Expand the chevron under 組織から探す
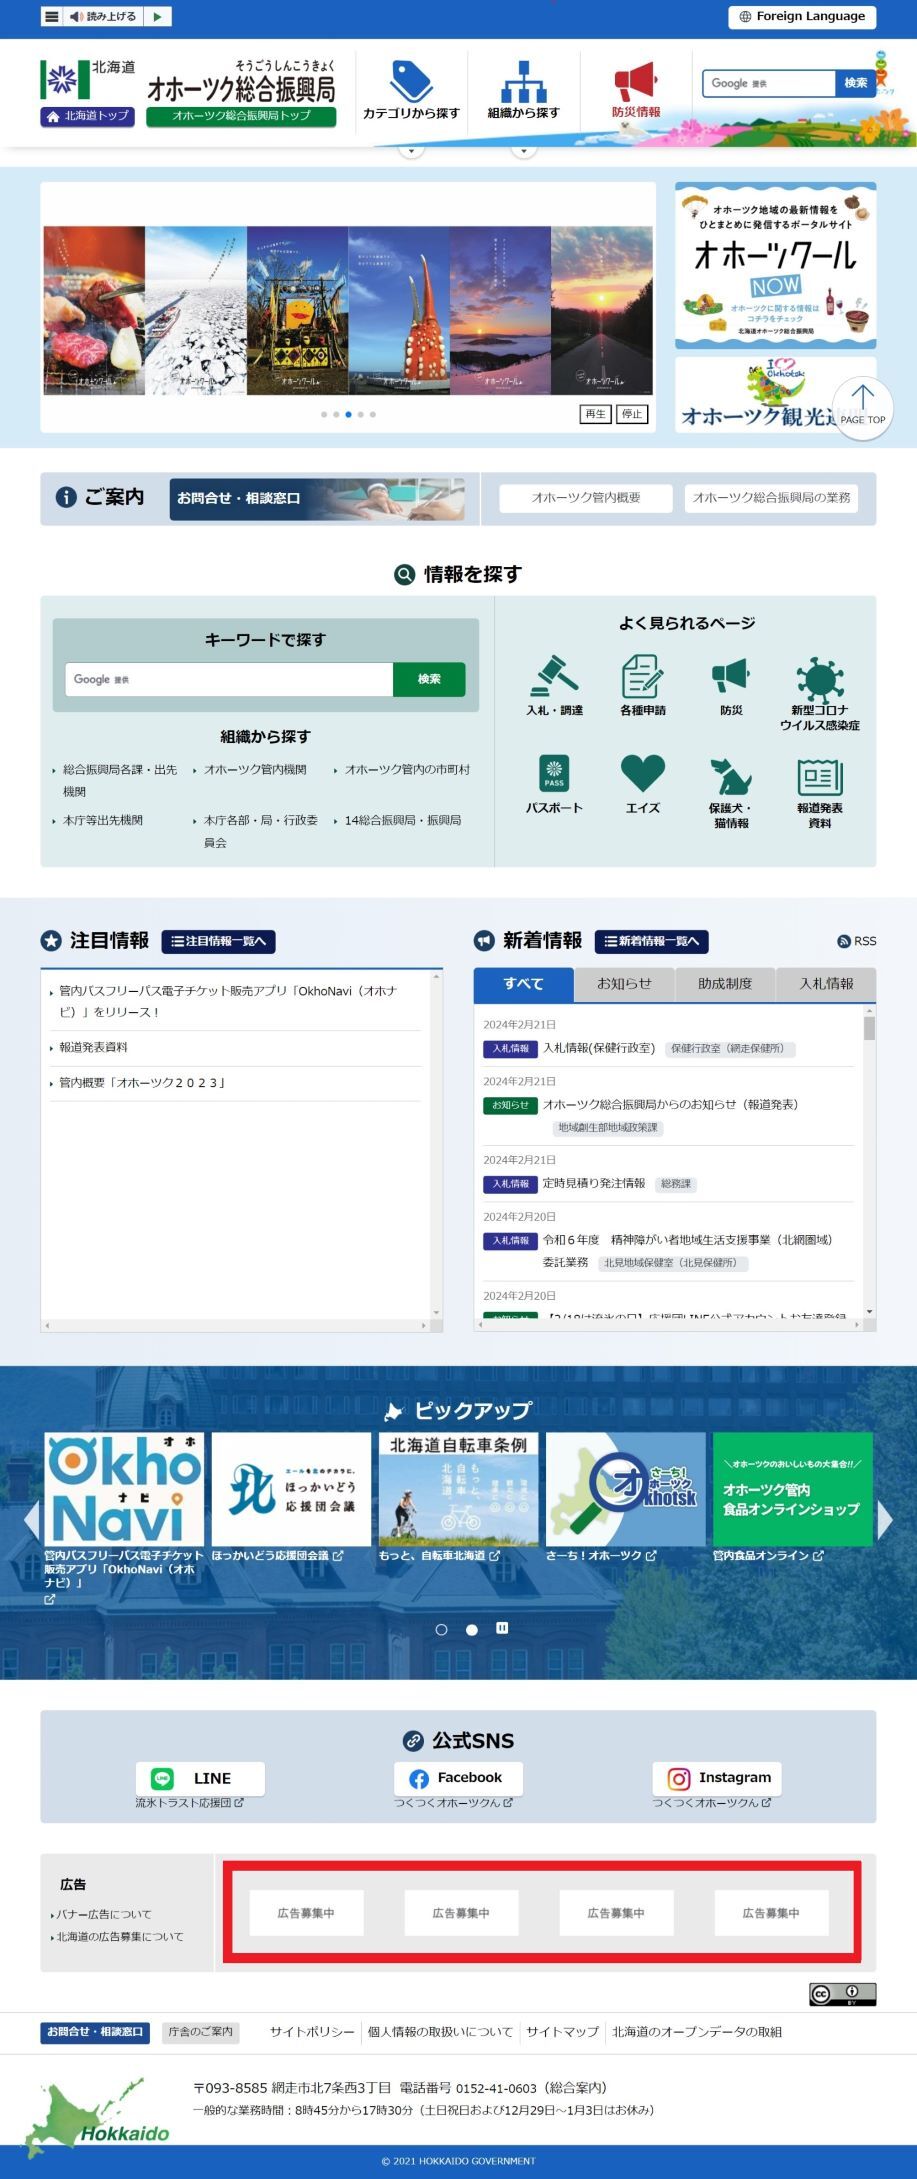The width and height of the screenshot is (917, 2179). point(524,151)
